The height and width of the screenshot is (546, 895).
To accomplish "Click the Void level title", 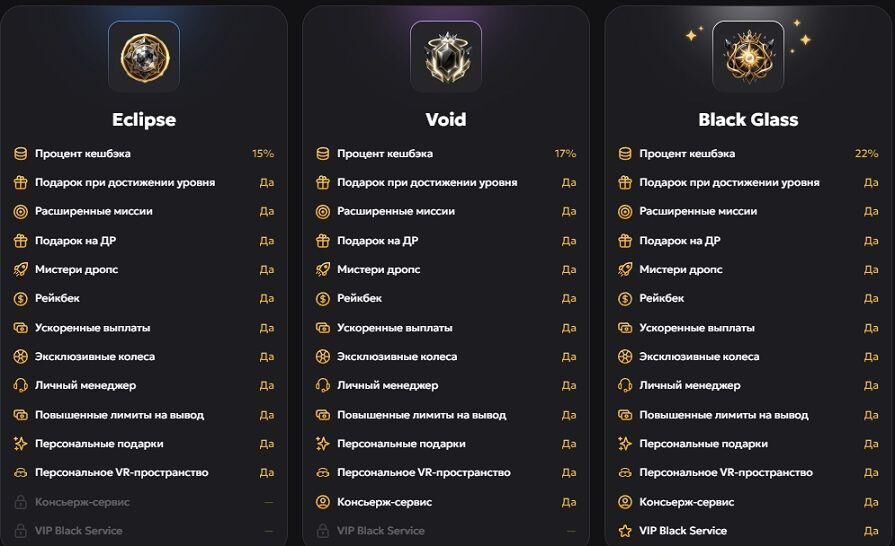I will [446, 120].
